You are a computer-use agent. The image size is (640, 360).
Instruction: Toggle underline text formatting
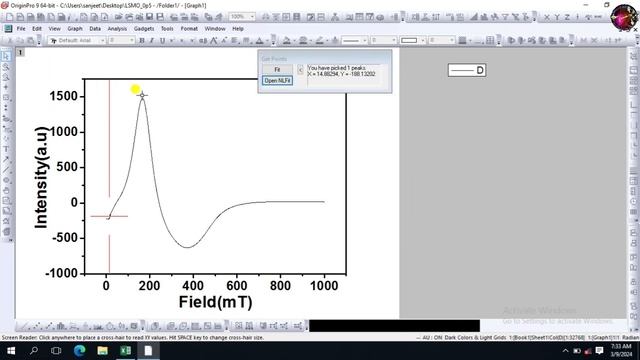click(162, 40)
